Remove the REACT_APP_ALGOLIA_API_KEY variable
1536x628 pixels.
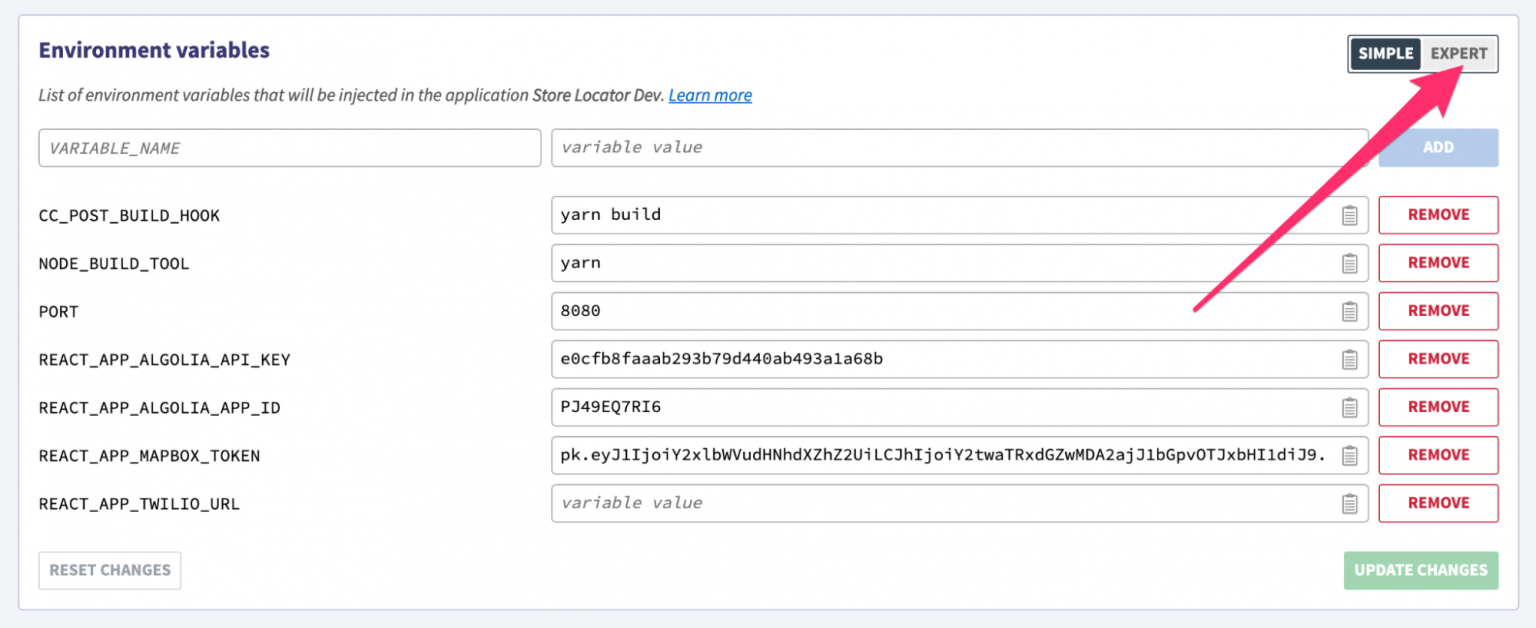pos(1438,359)
